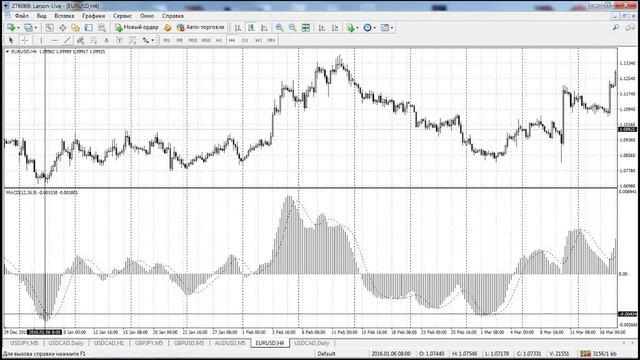The height and width of the screenshot is (360, 640).
Task: Open the Navigator folder-star icon
Action: (76, 28)
